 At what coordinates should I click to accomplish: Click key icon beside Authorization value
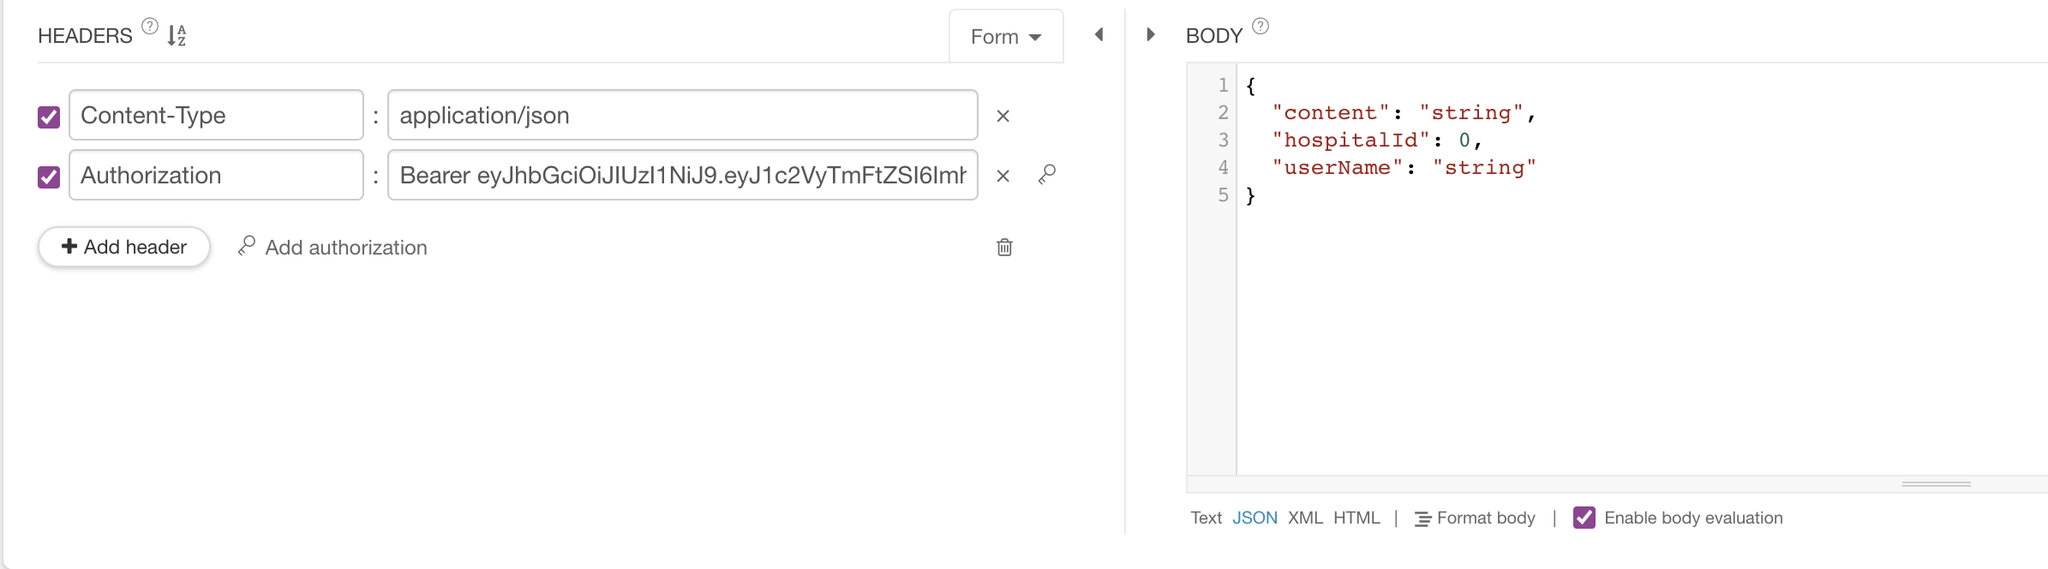point(1047,175)
